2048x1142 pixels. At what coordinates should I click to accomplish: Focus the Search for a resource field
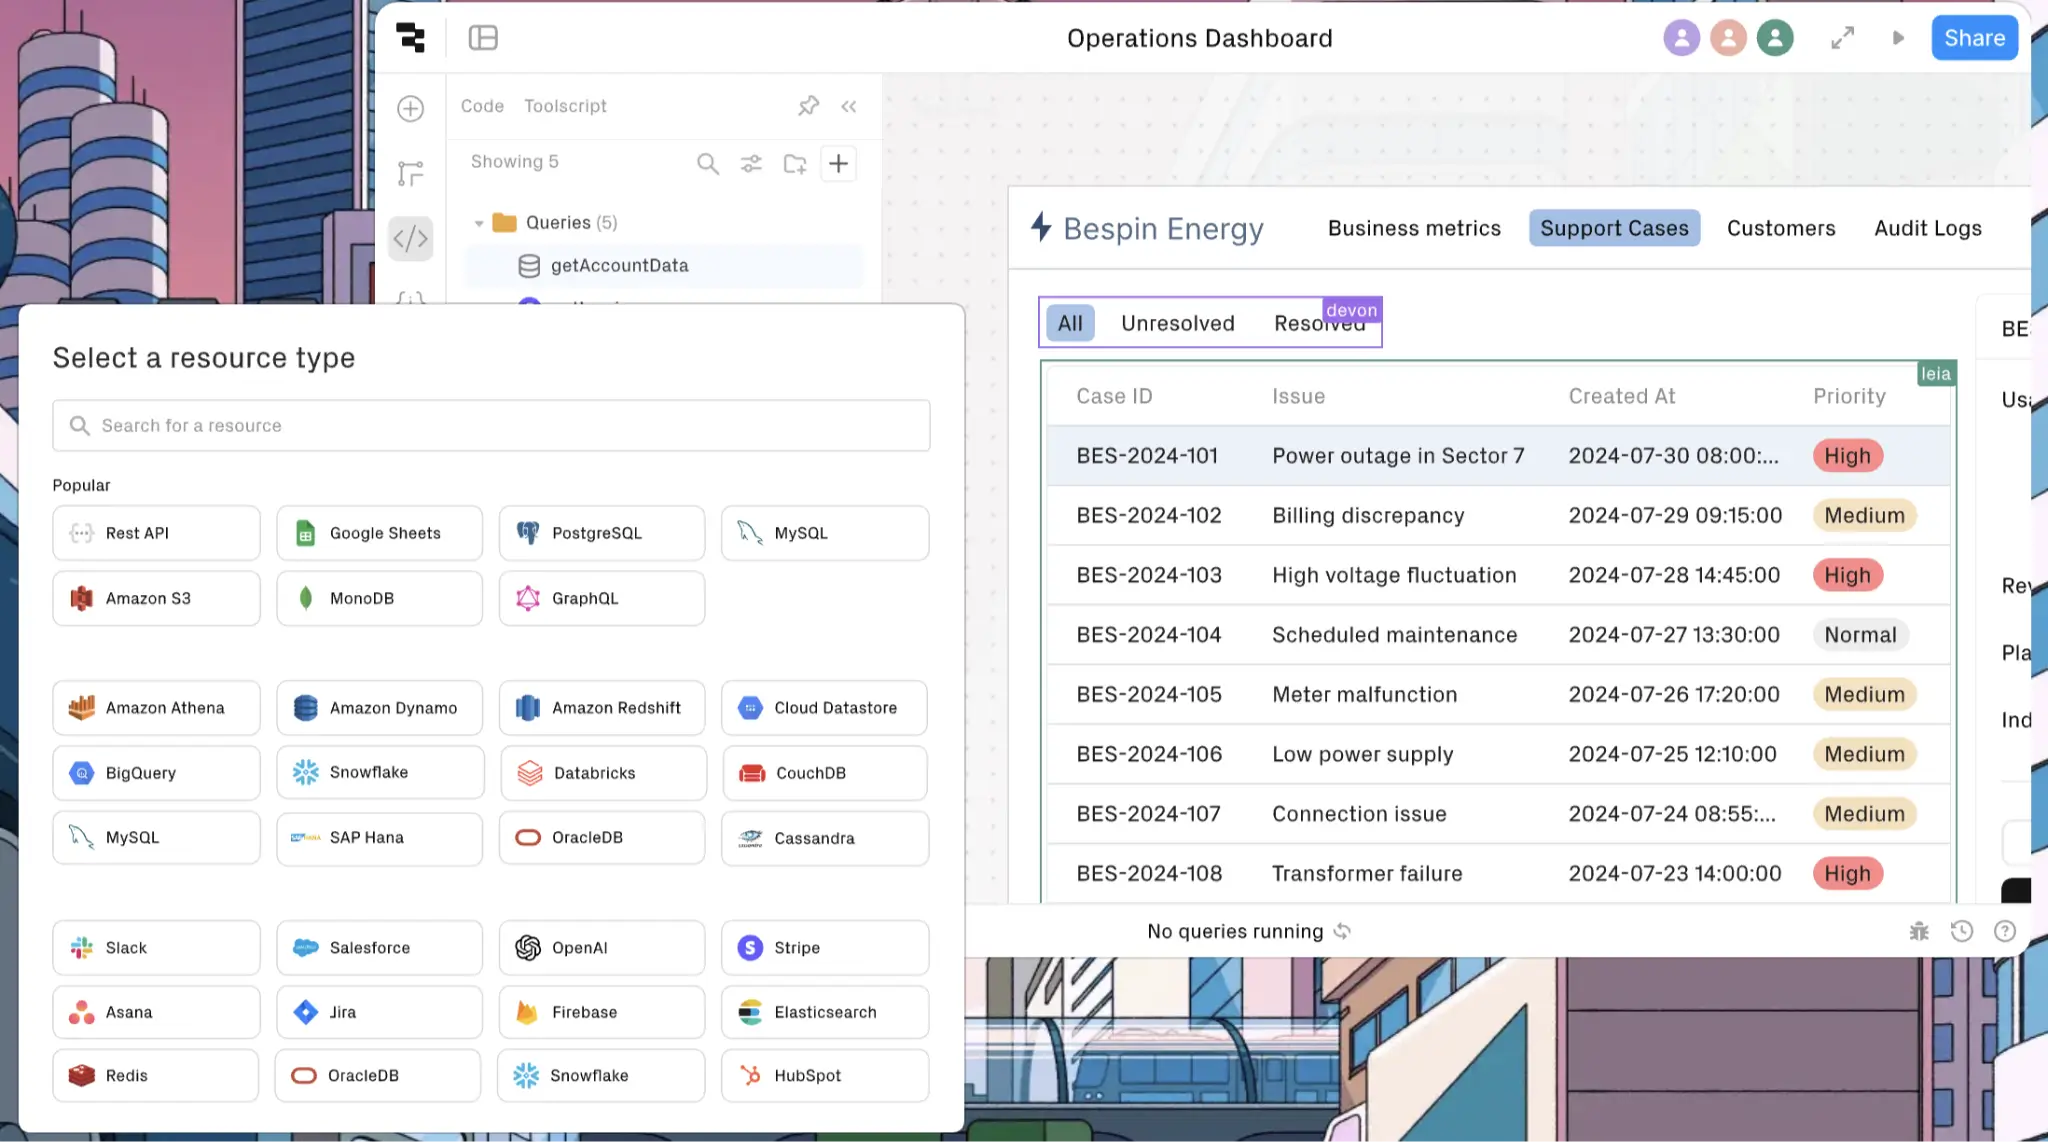point(491,426)
